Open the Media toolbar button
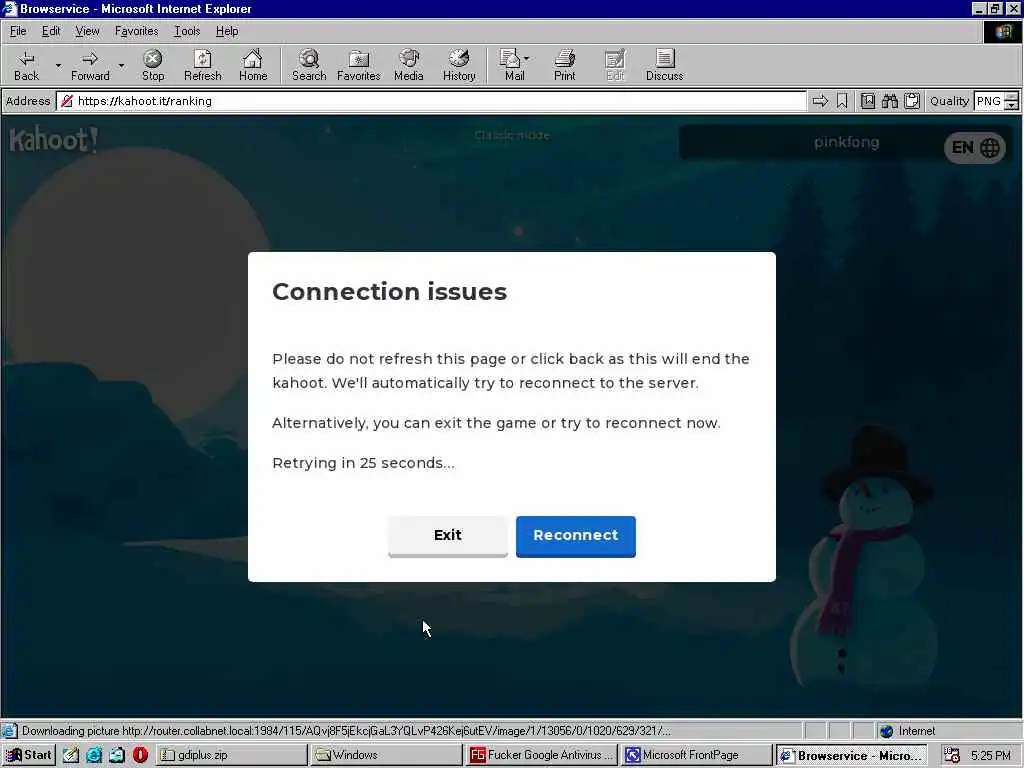The height and width of the screenshot is (768, 1024). [x=409, y=66]
